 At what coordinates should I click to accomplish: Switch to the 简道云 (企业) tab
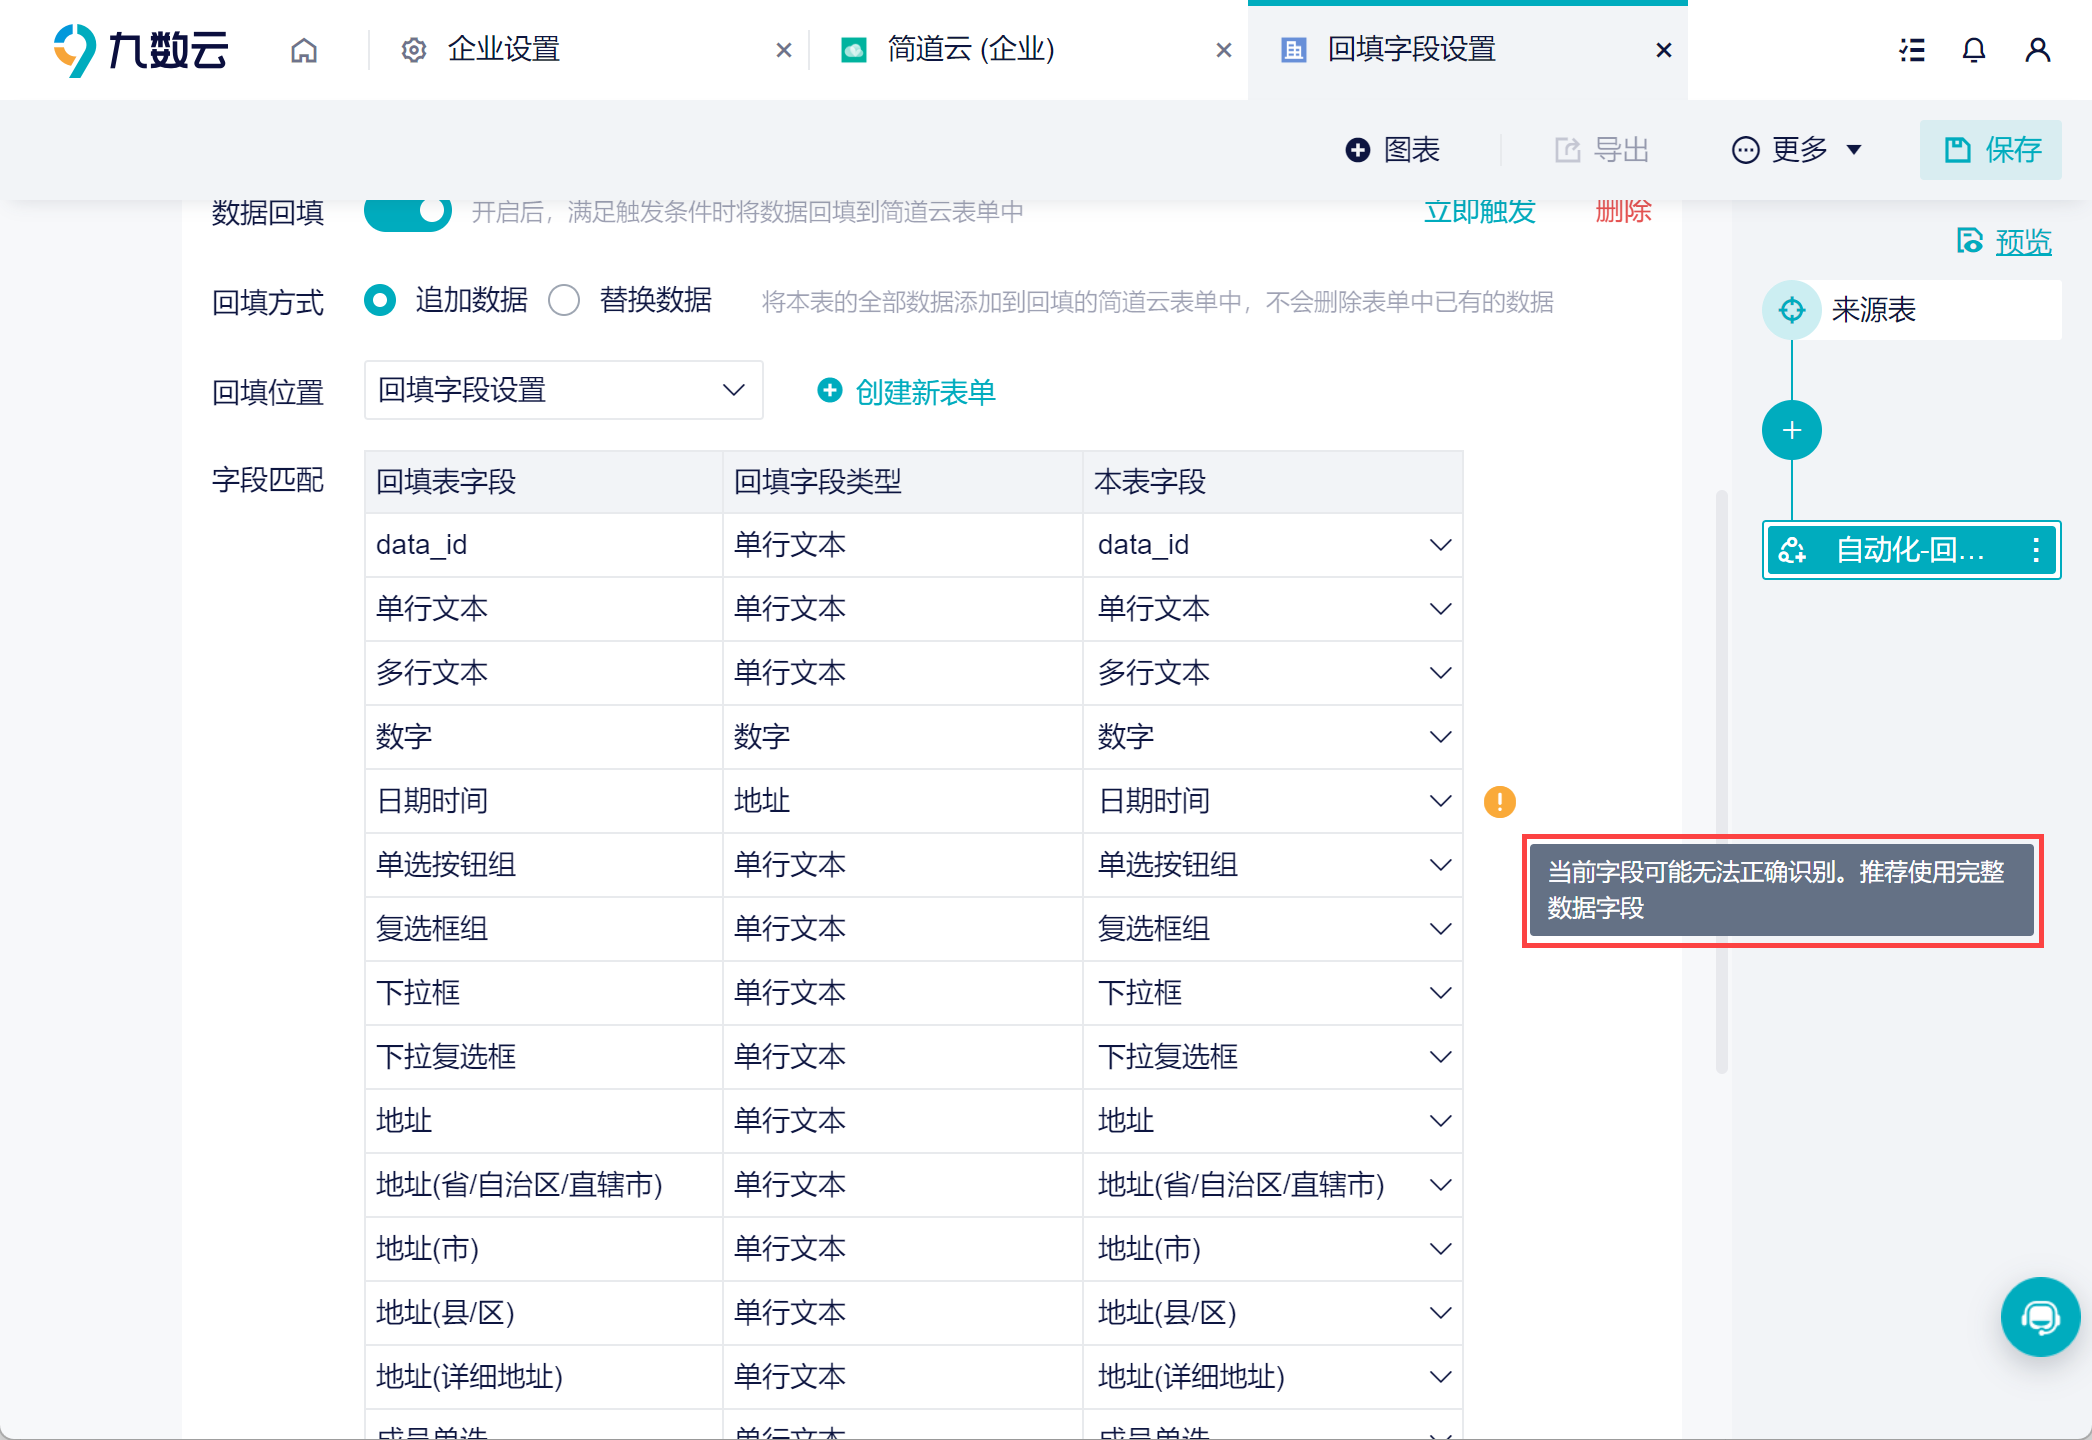click(x=970, y=50)
